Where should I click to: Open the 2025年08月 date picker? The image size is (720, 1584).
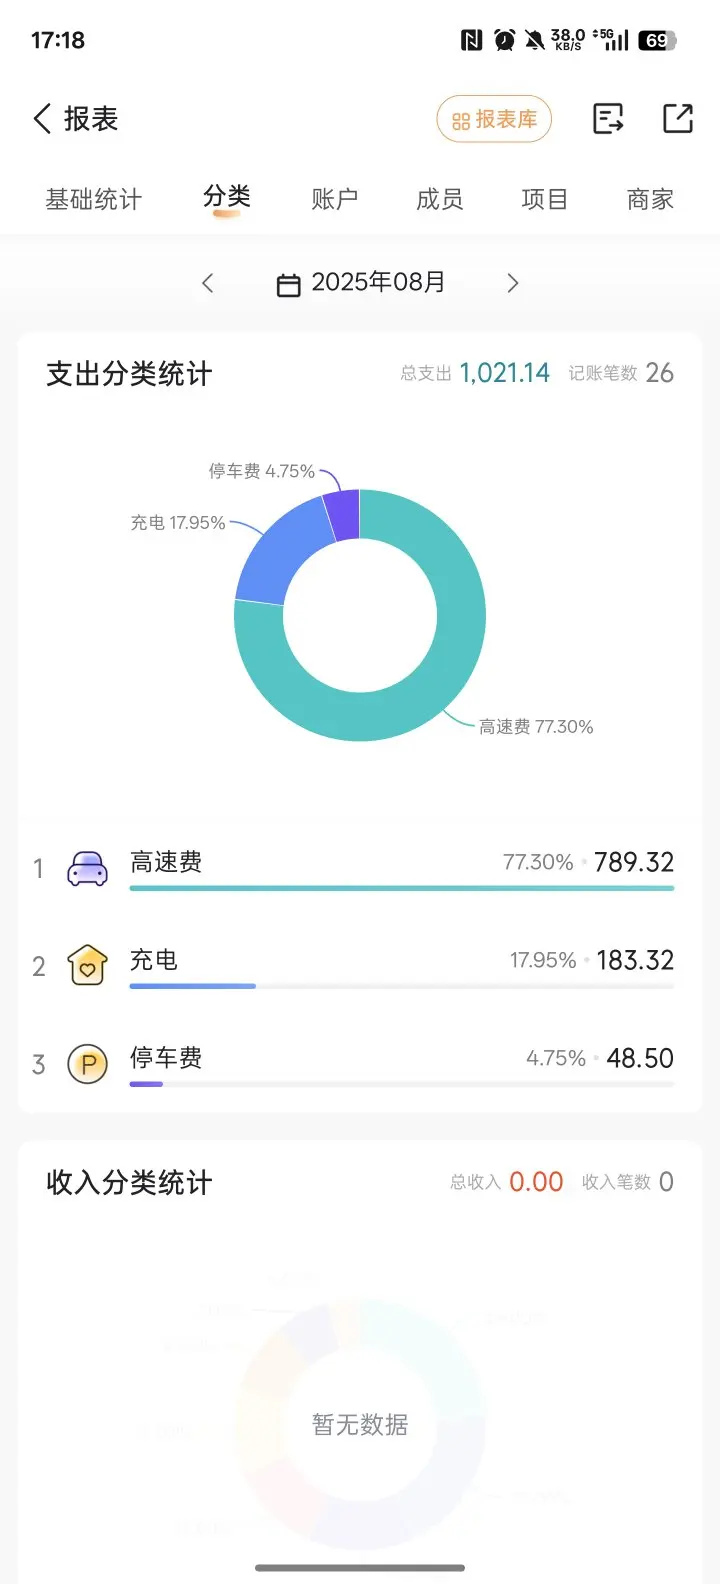[361, 283]
